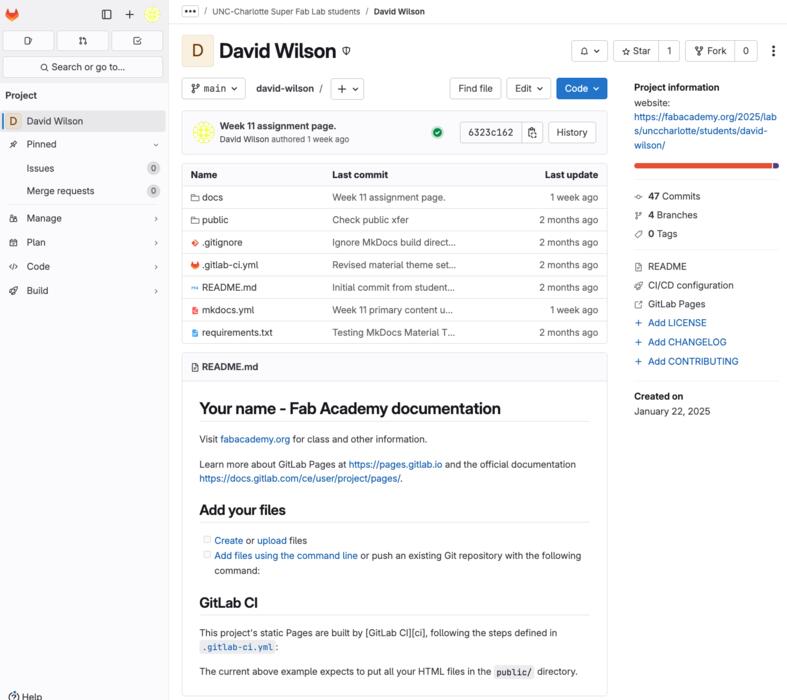Toggle the sidebar collapse icon
This screenshot has height=700, width=787.
pos(106,15)
